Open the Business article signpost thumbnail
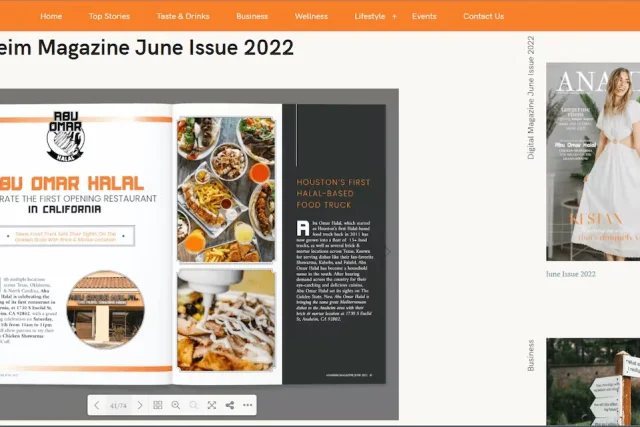Screen dimensions: 640x427 593,382
